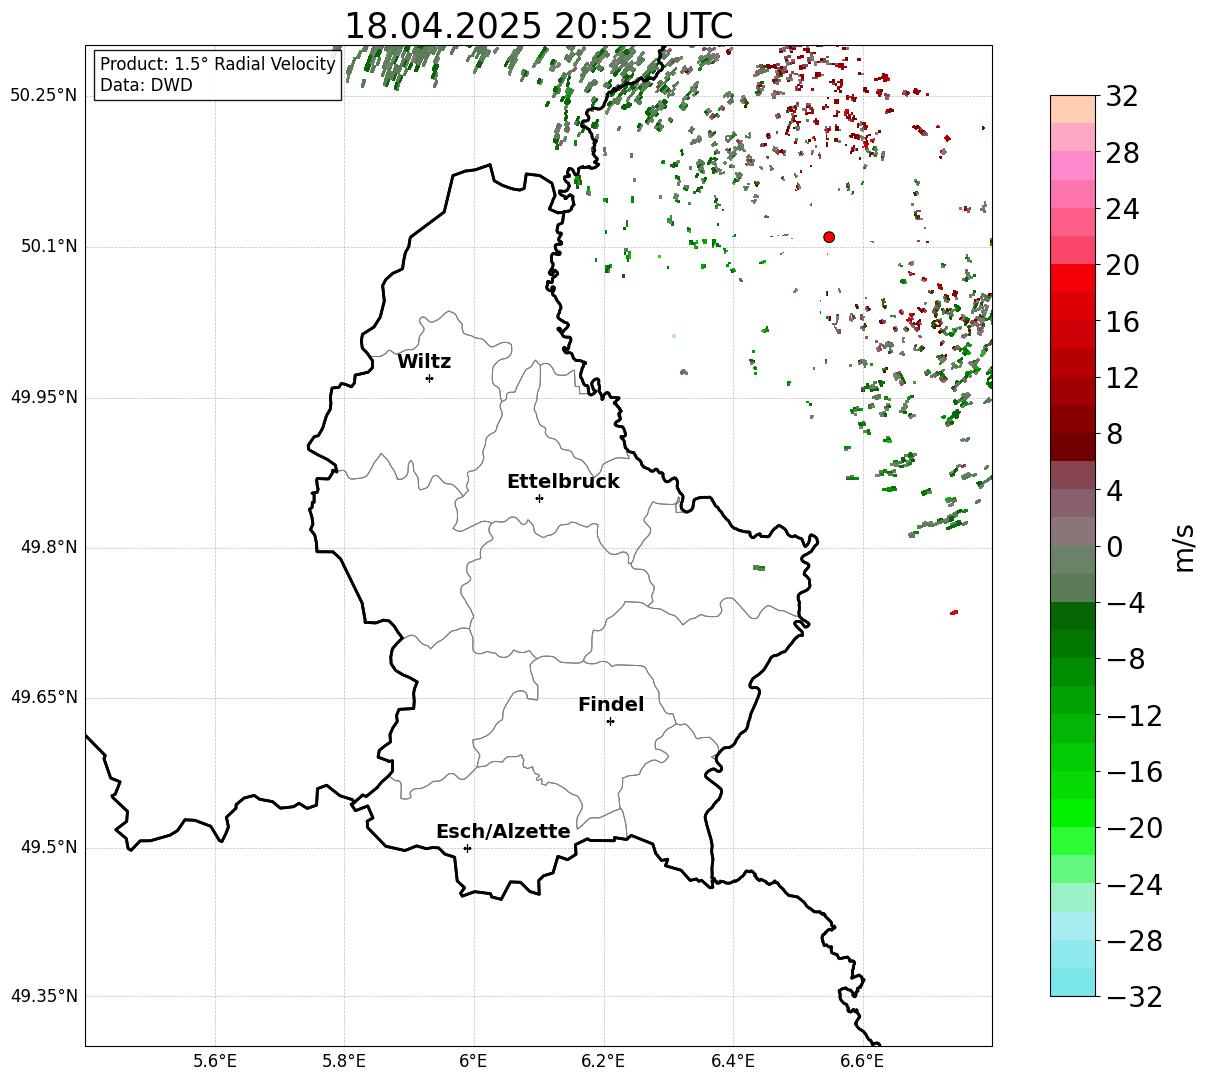Click the 12 colorbar tick label
This screenshot has height=1081, width=1207.
click(x=1122, y=378)
